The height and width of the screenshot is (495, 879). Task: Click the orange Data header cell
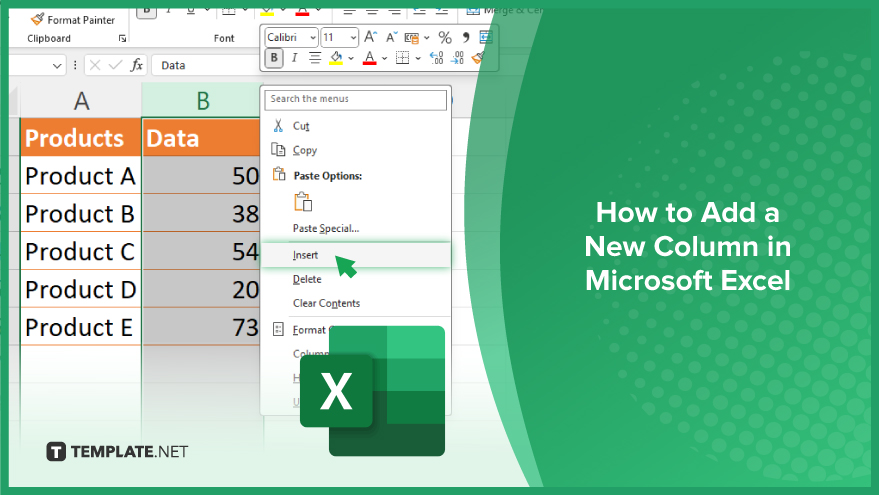tap(202, 138)
